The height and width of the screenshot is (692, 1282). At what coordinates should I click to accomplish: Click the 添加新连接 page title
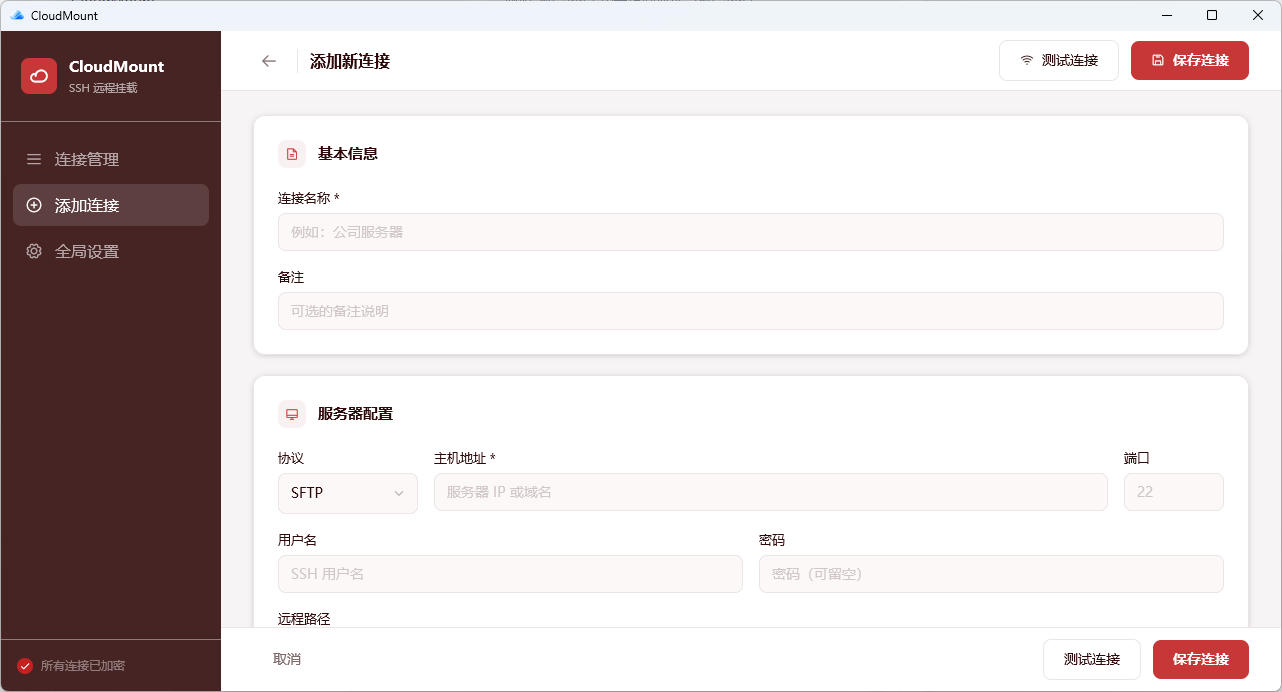point(350,61)
